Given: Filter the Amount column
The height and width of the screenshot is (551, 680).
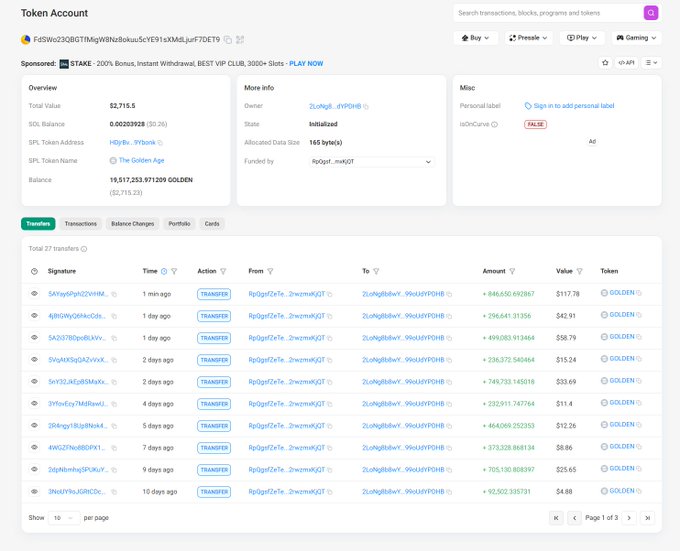Looking at the screenshot, I should pos(513,271).
